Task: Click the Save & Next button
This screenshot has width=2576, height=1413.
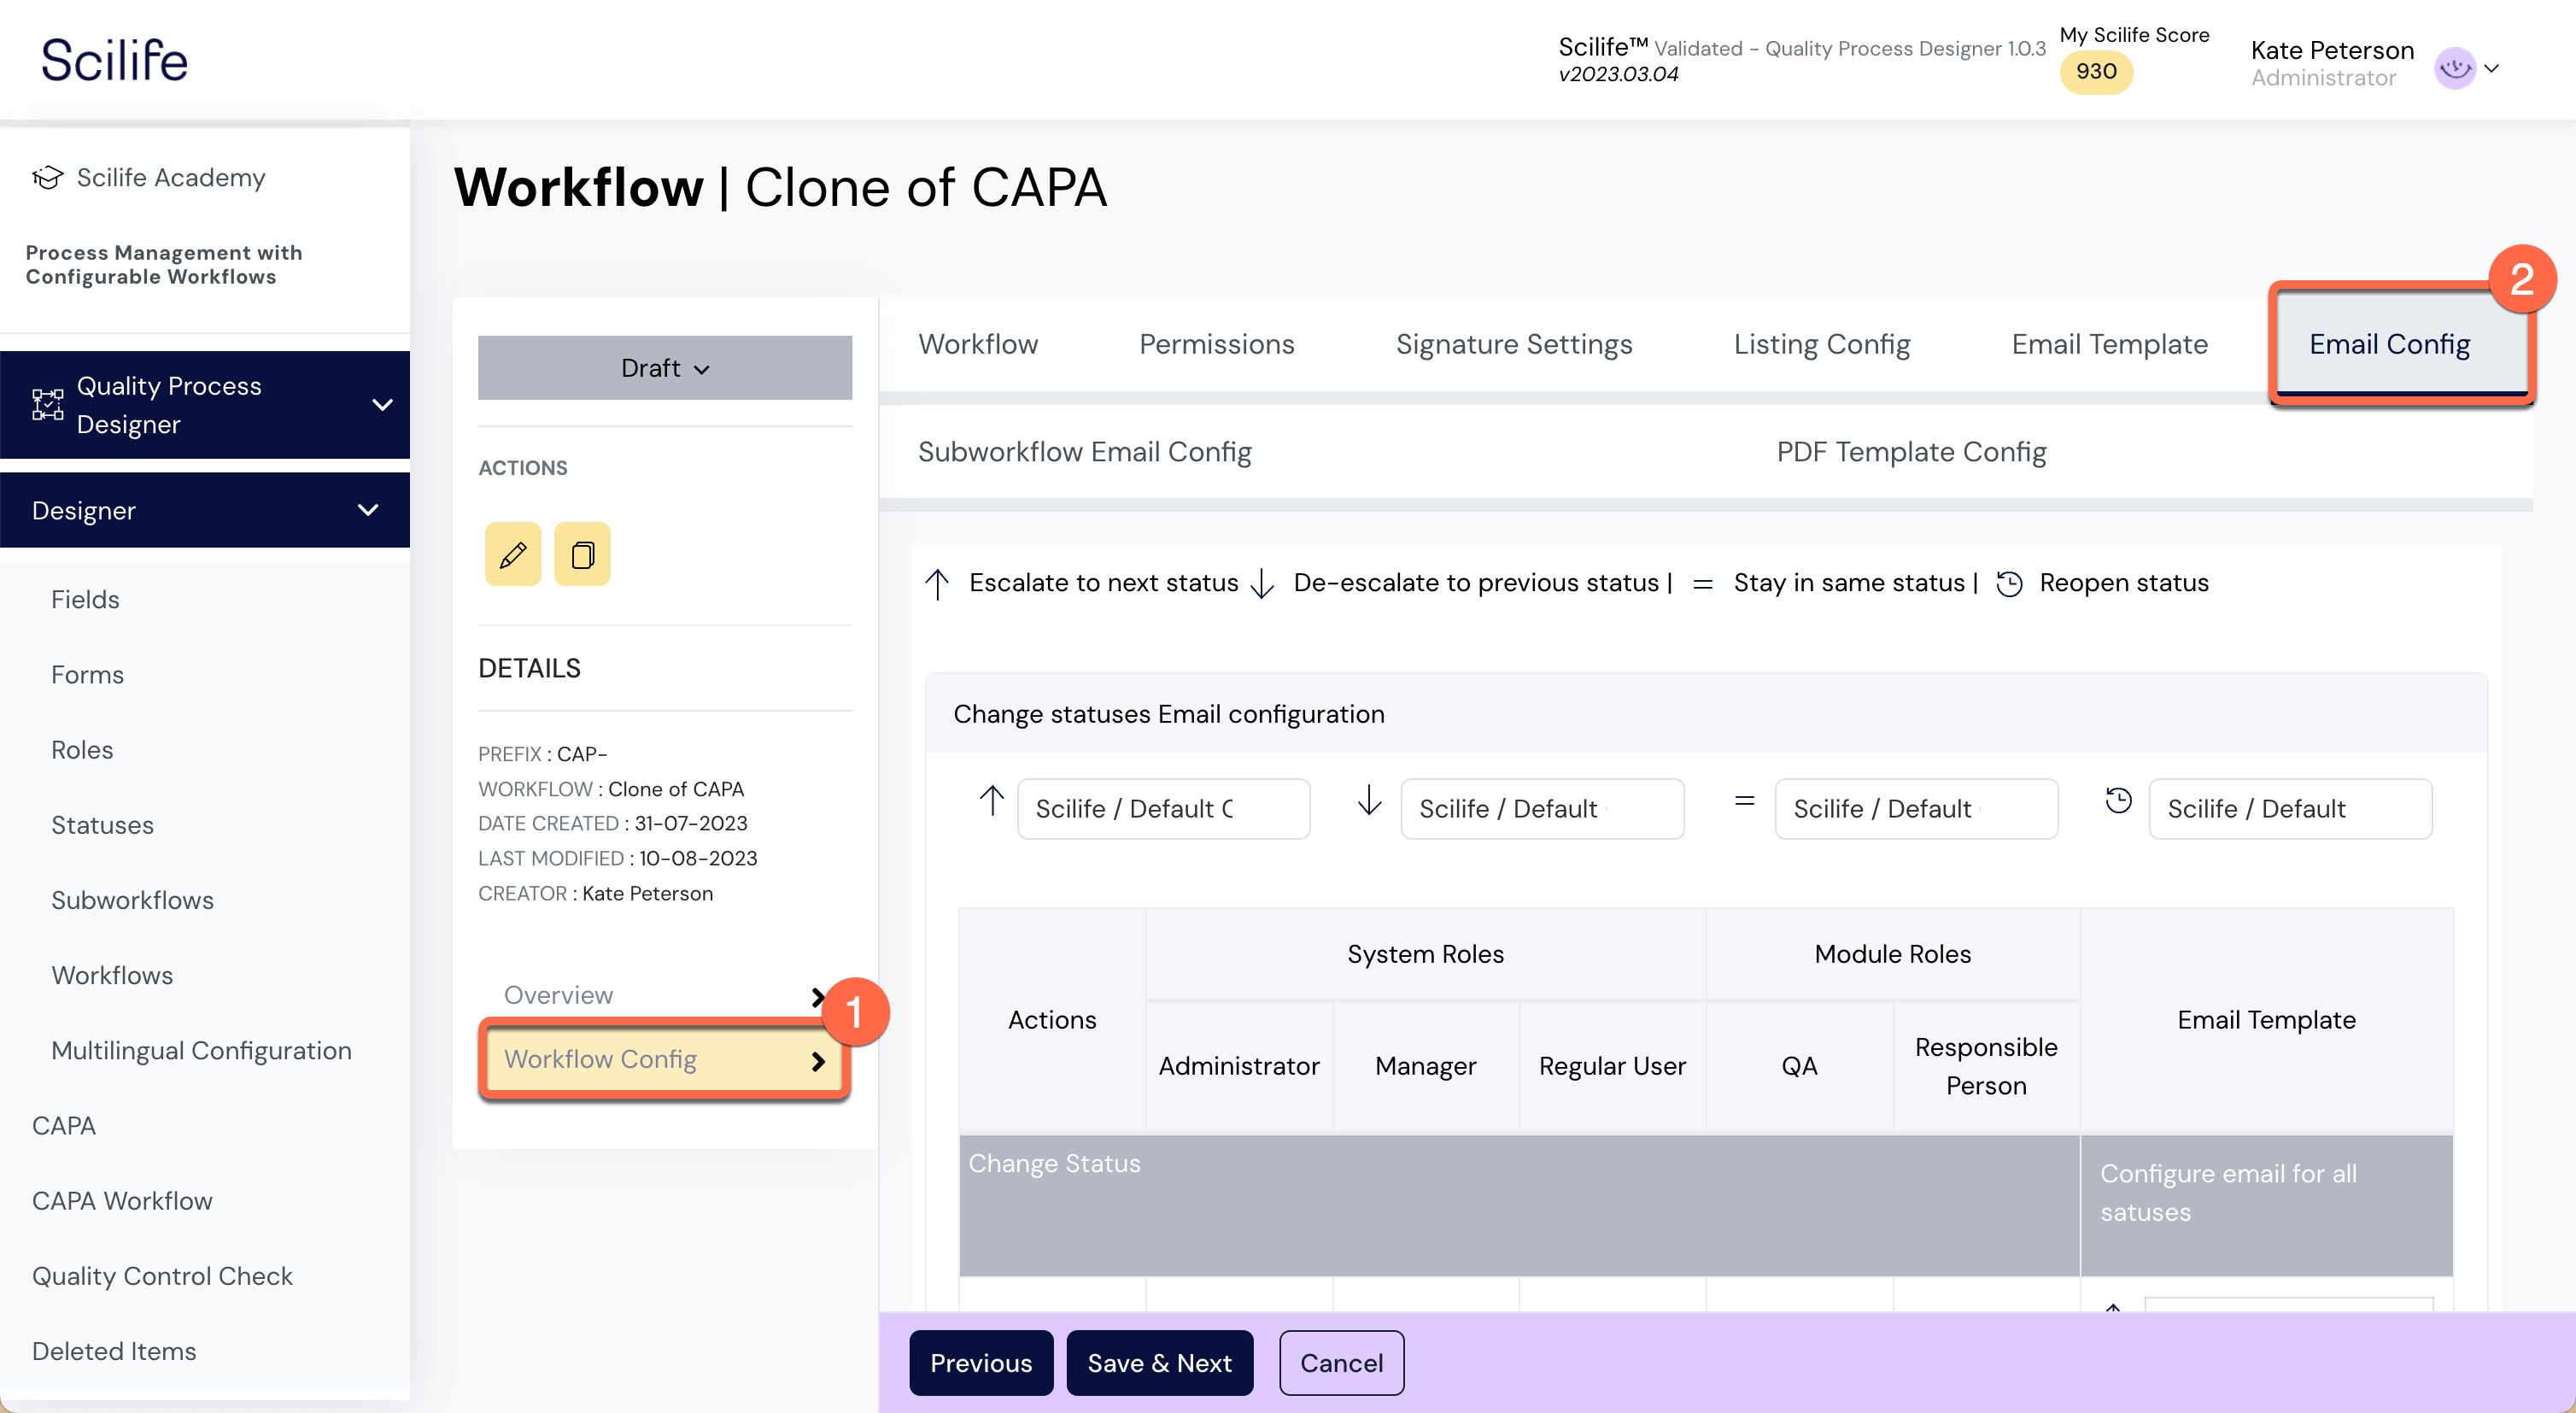Action: (x=1159, y=1362)
